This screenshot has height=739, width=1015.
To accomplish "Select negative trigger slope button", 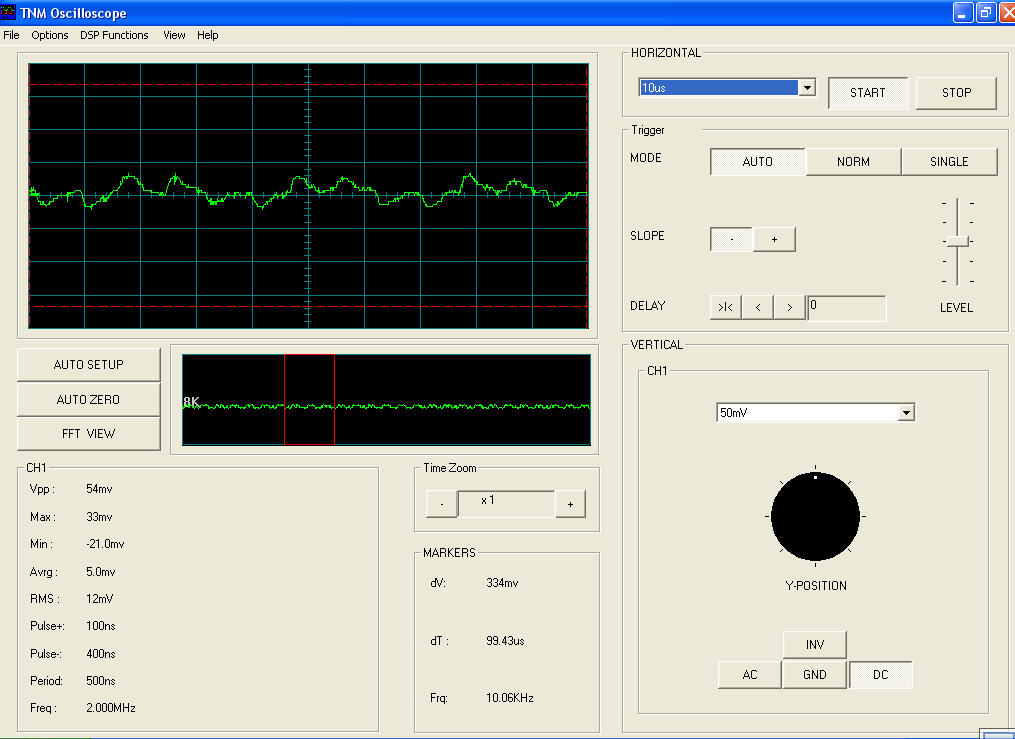I will [x=731, y=239].
